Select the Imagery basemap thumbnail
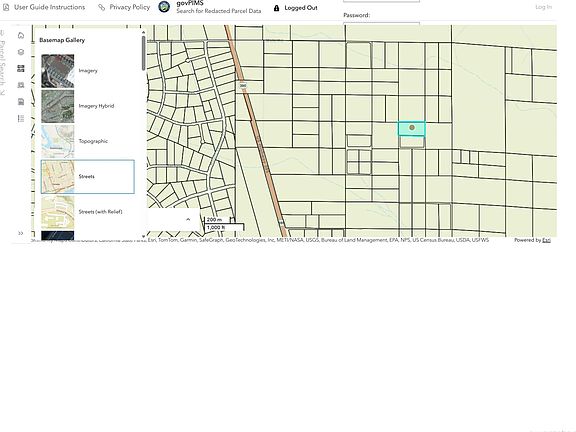 point(58,71)
